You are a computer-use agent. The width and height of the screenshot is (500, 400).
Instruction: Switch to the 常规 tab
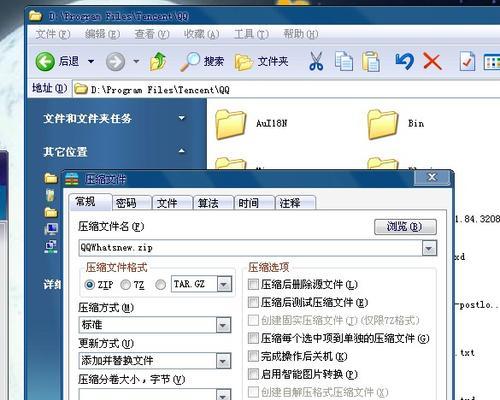point(90,202)
